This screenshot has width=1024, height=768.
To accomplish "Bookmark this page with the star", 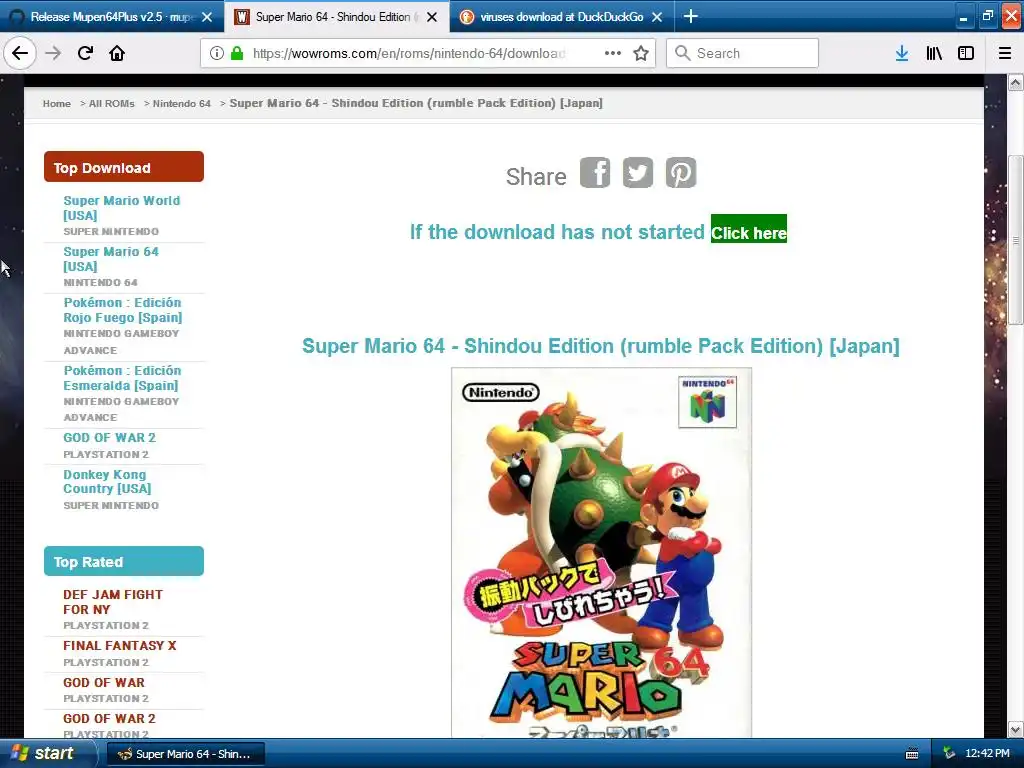I will [641, 53].
